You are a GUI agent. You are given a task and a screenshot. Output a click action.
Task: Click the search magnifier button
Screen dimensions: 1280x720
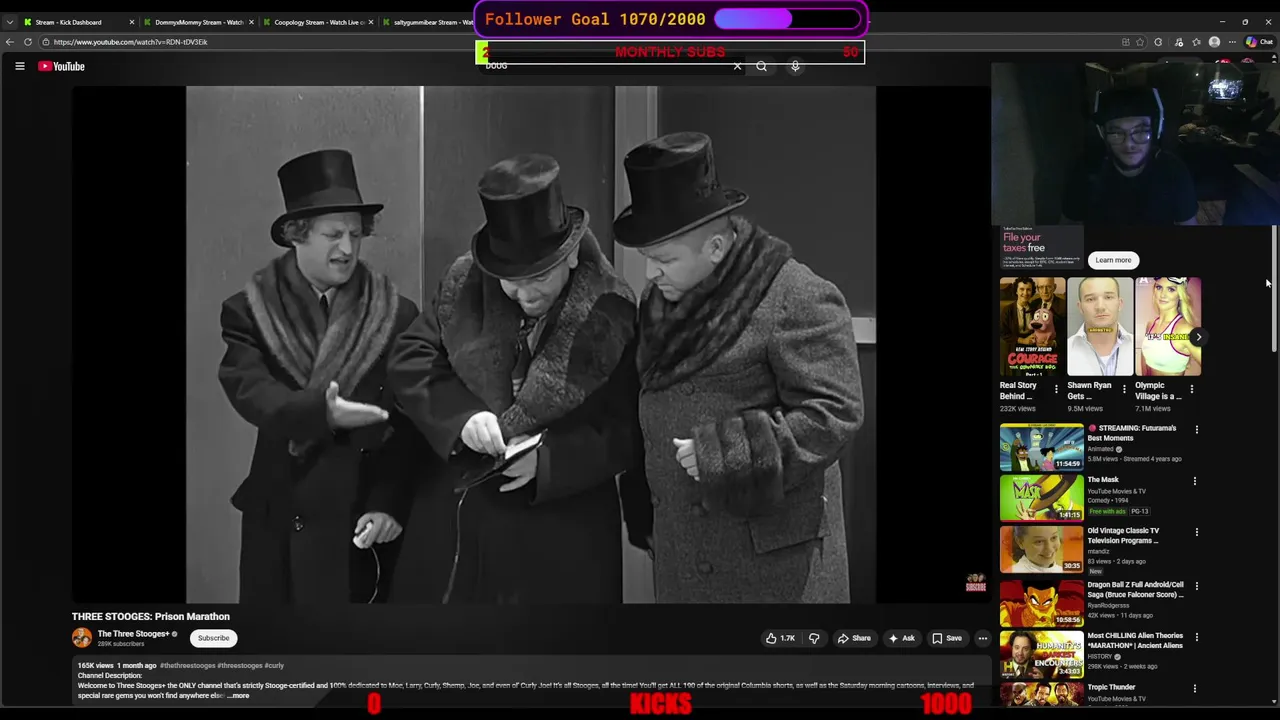click(762, 66)
